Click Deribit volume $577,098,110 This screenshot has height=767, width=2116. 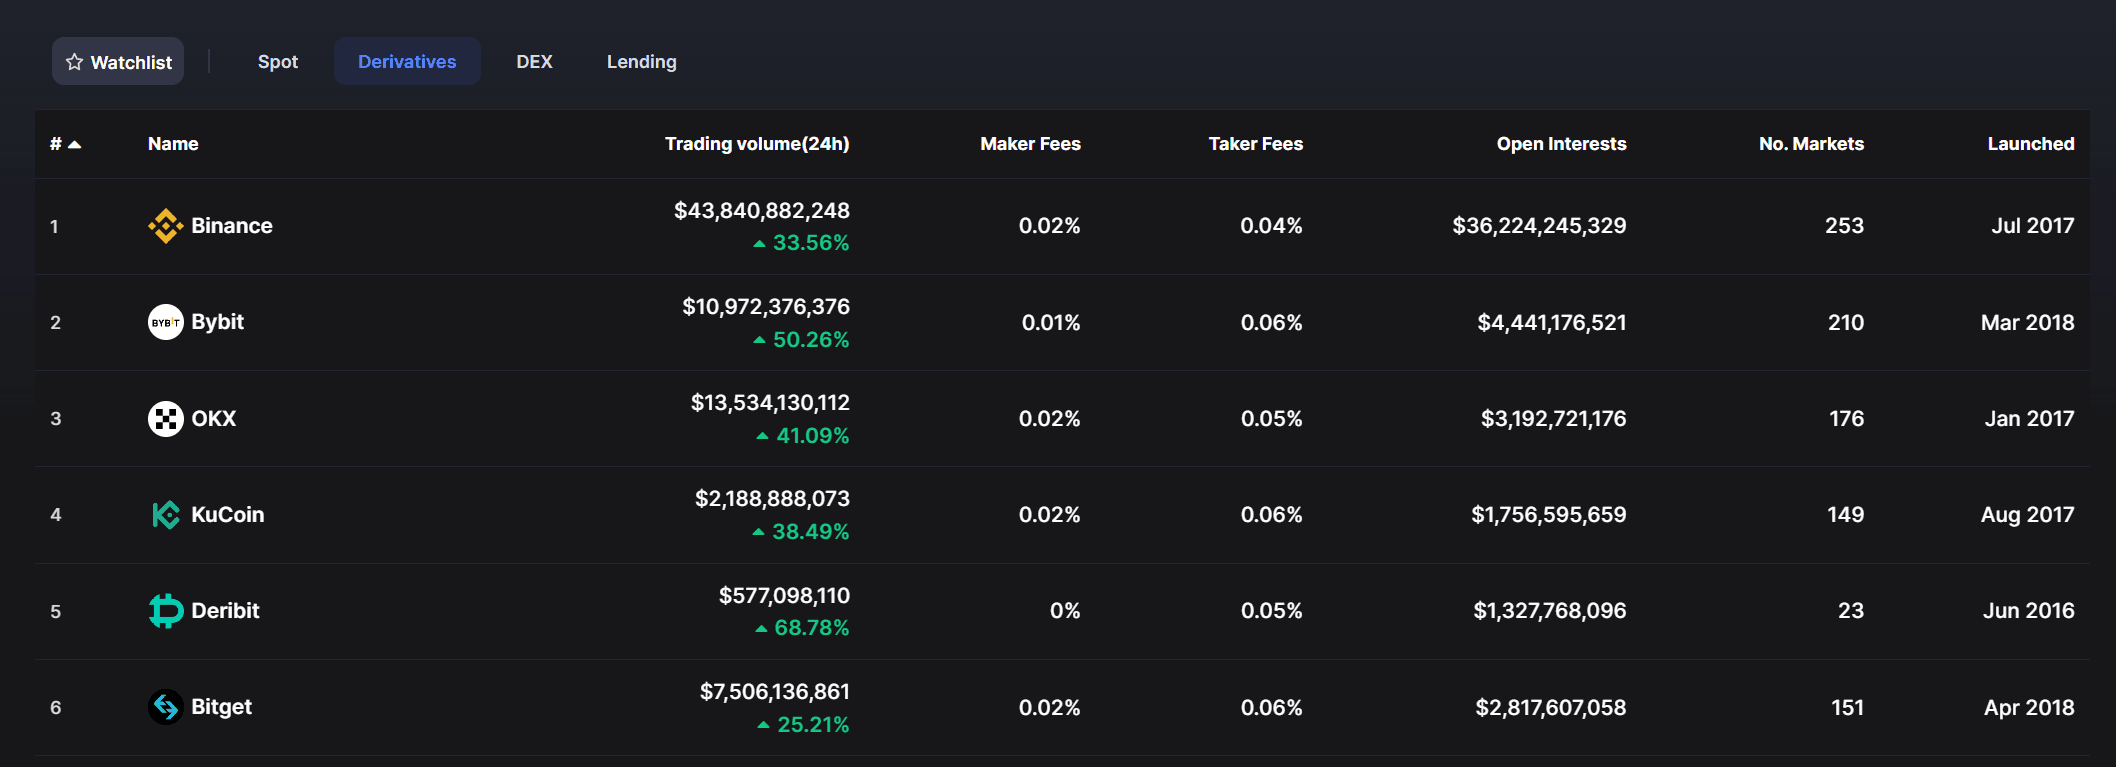pyautogui.click(x=784, y=596)
